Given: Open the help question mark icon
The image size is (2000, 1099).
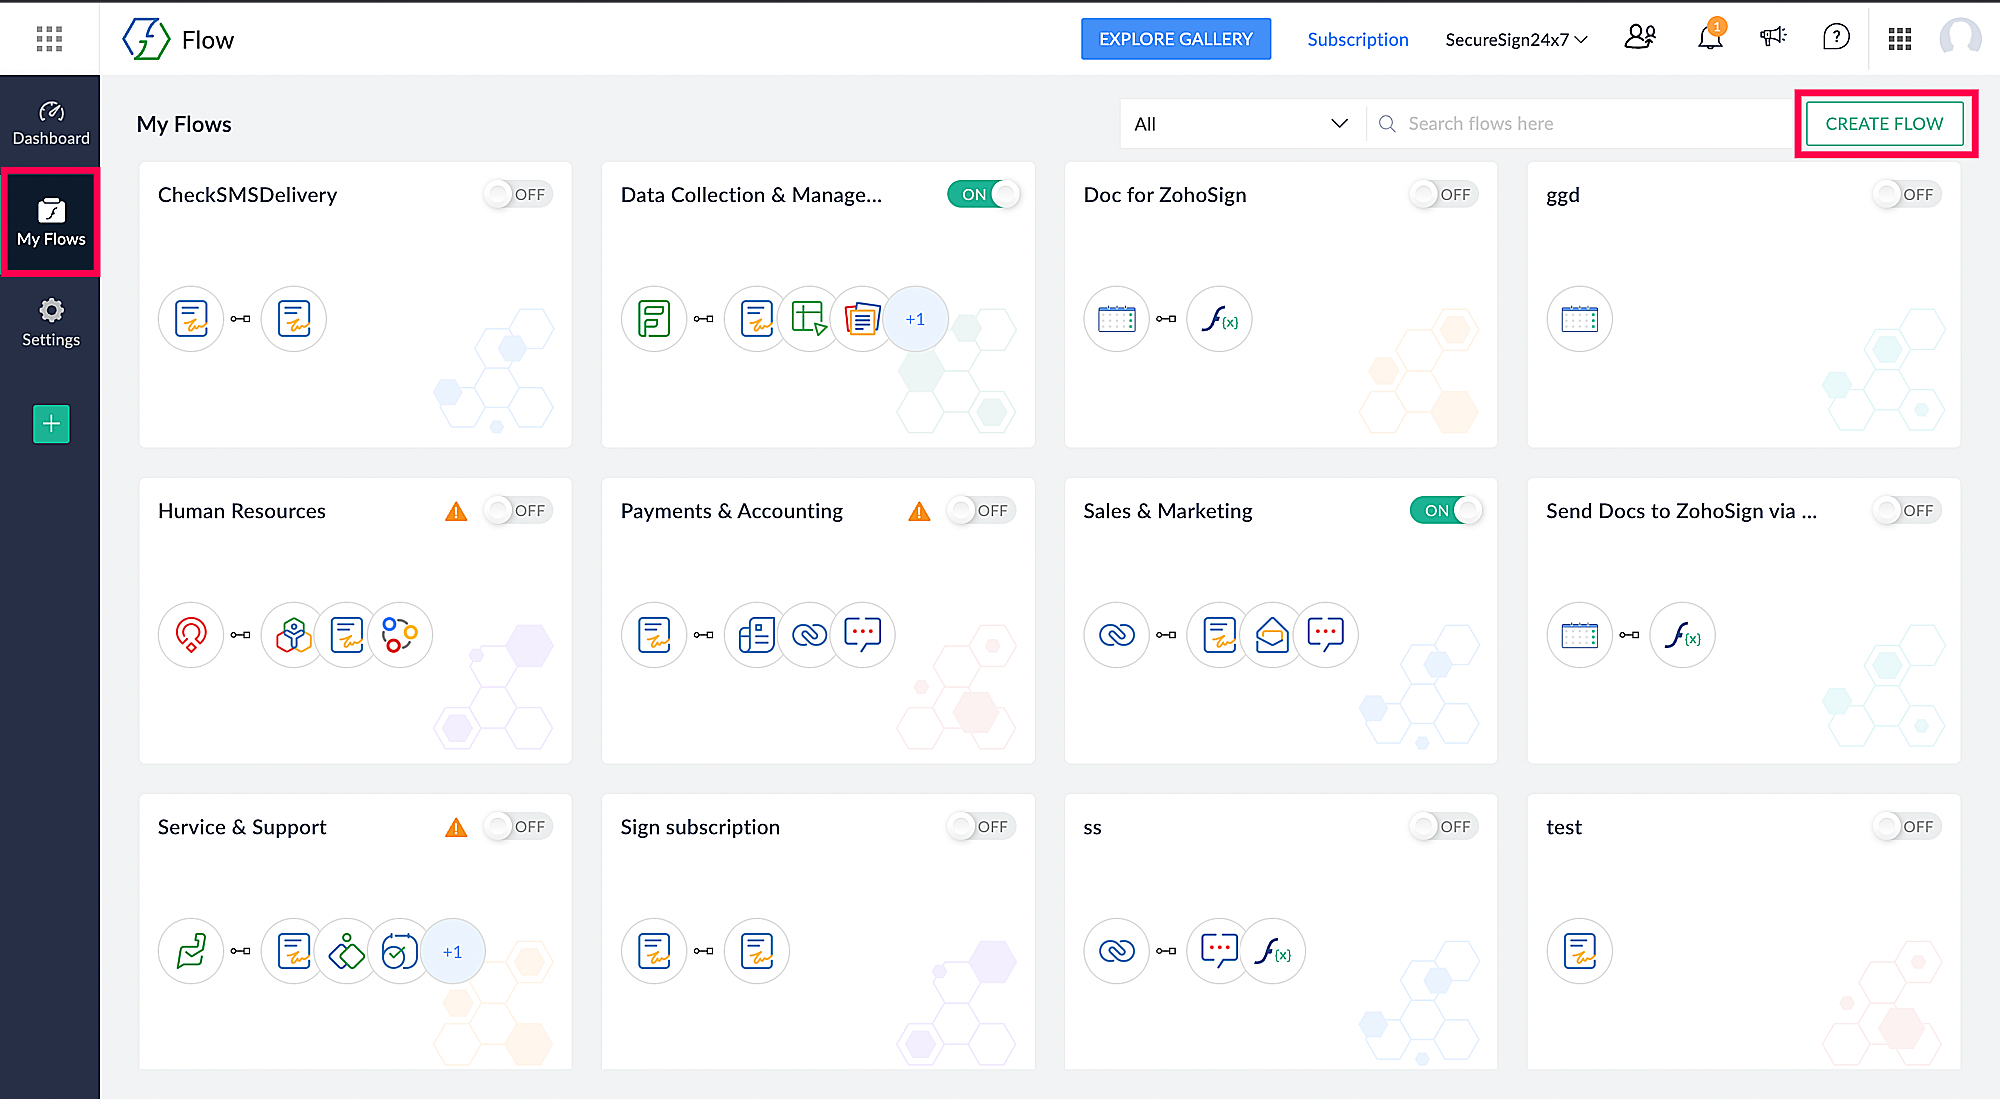Looking at the screenshot, I should [1836, 38].
